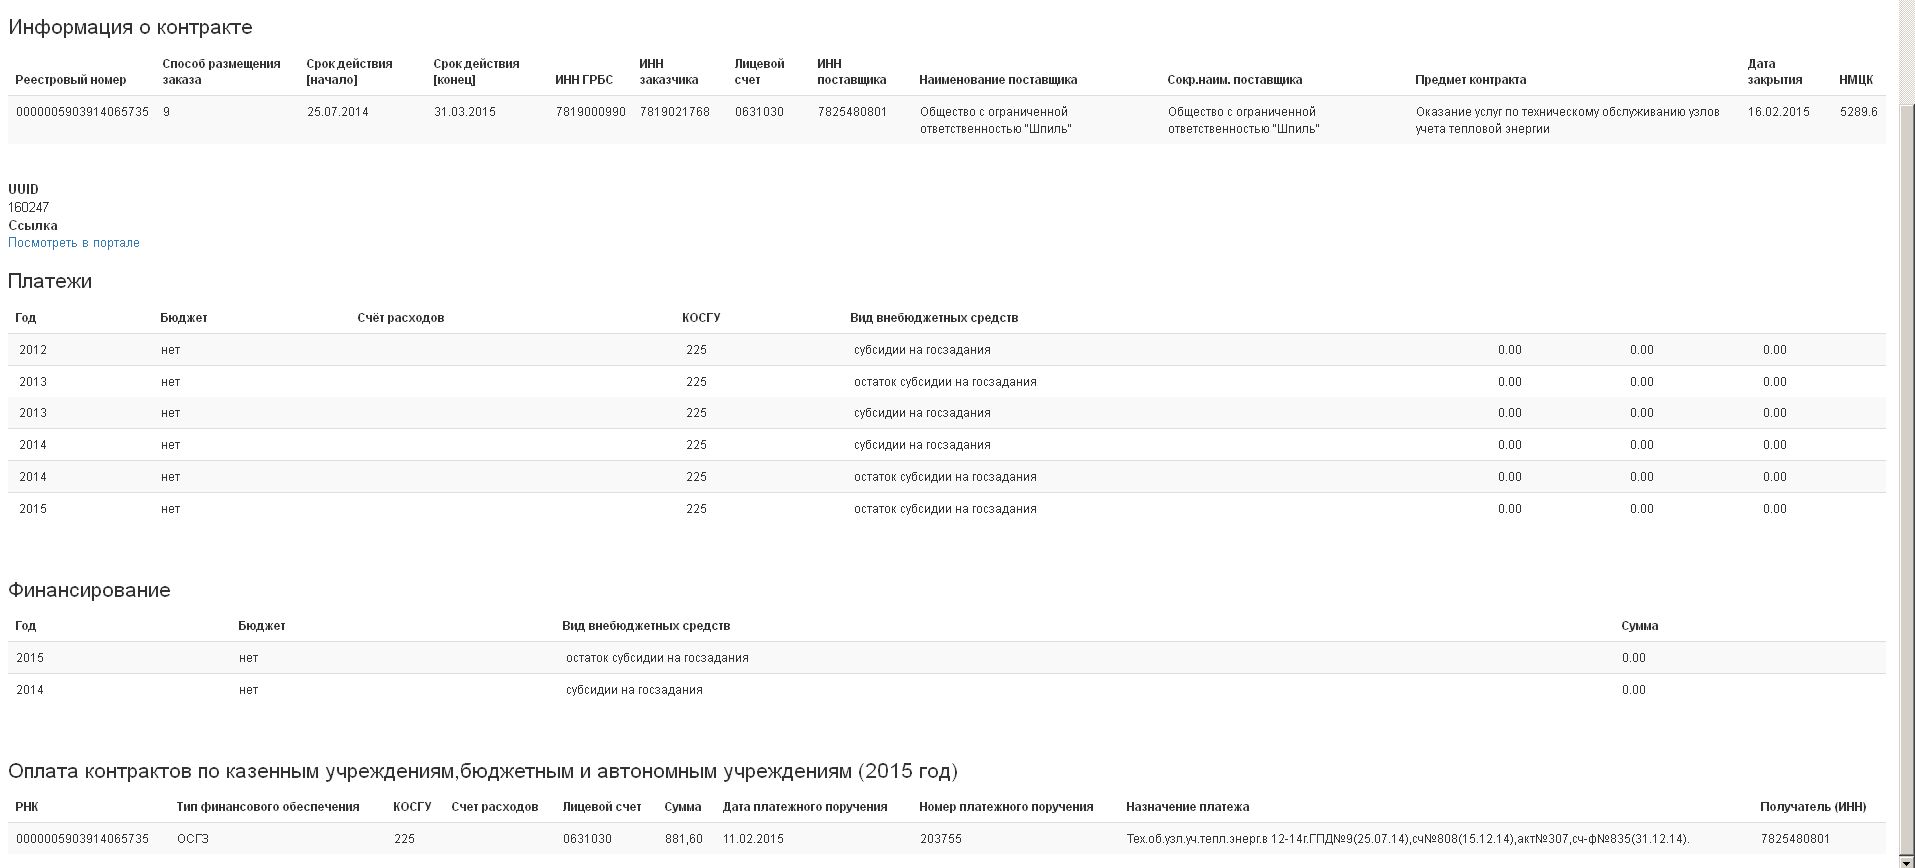Click the start date 25.07.2014
Viewport: 1915px width, 868px height.
point(338,112)
